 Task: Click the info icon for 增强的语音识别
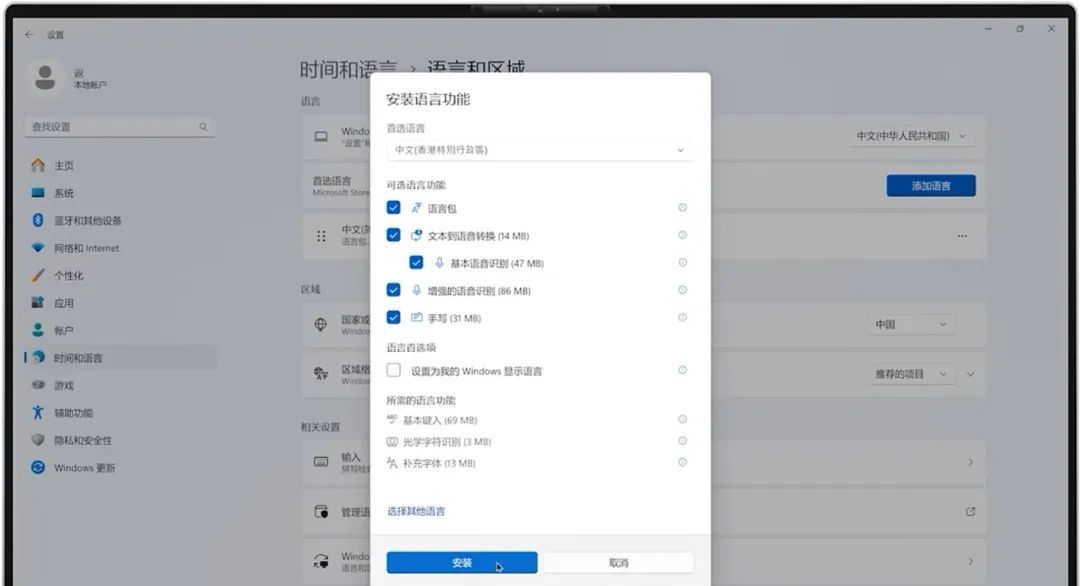pos(682,290)
